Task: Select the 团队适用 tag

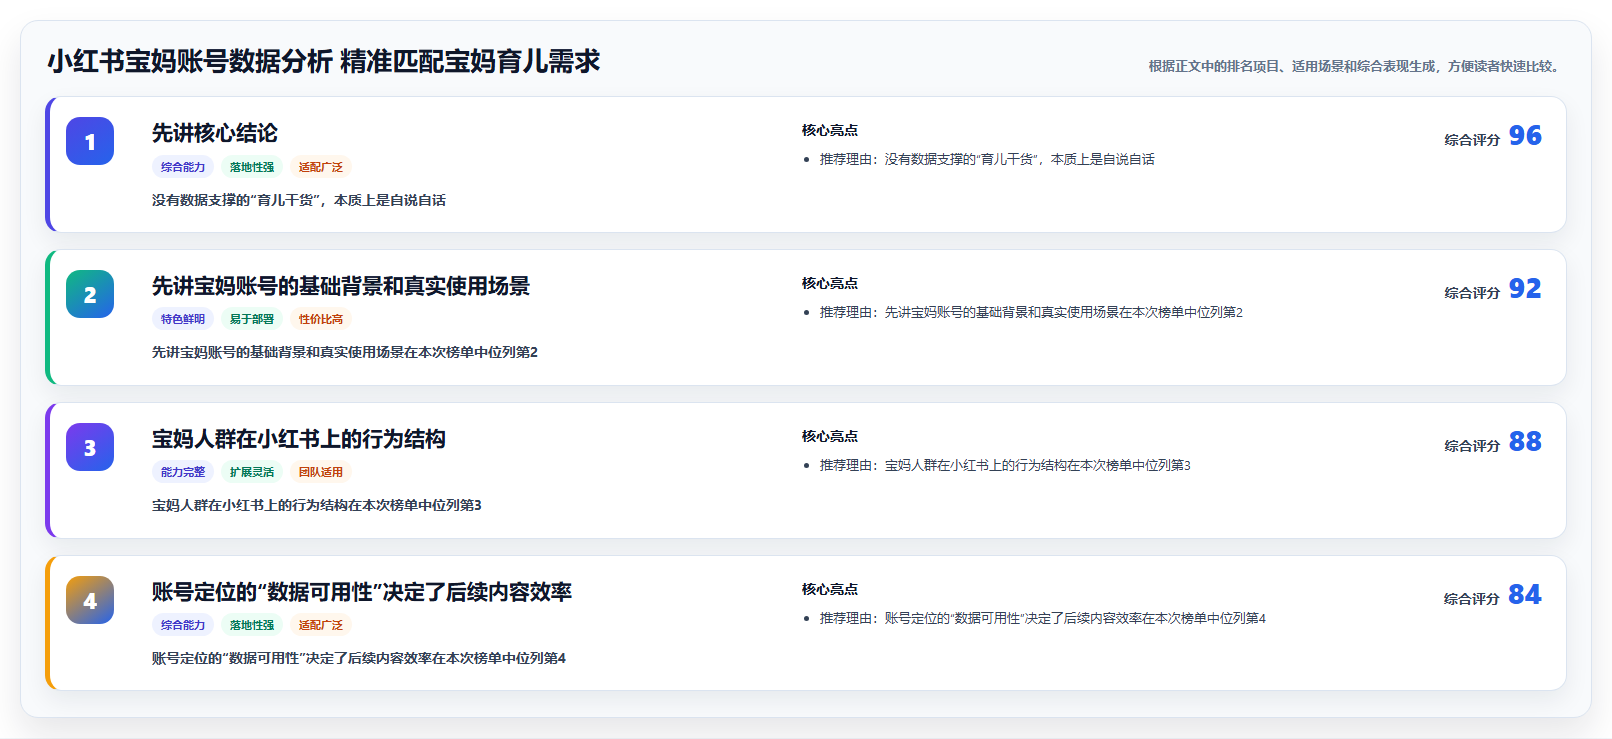Action: 321,472
